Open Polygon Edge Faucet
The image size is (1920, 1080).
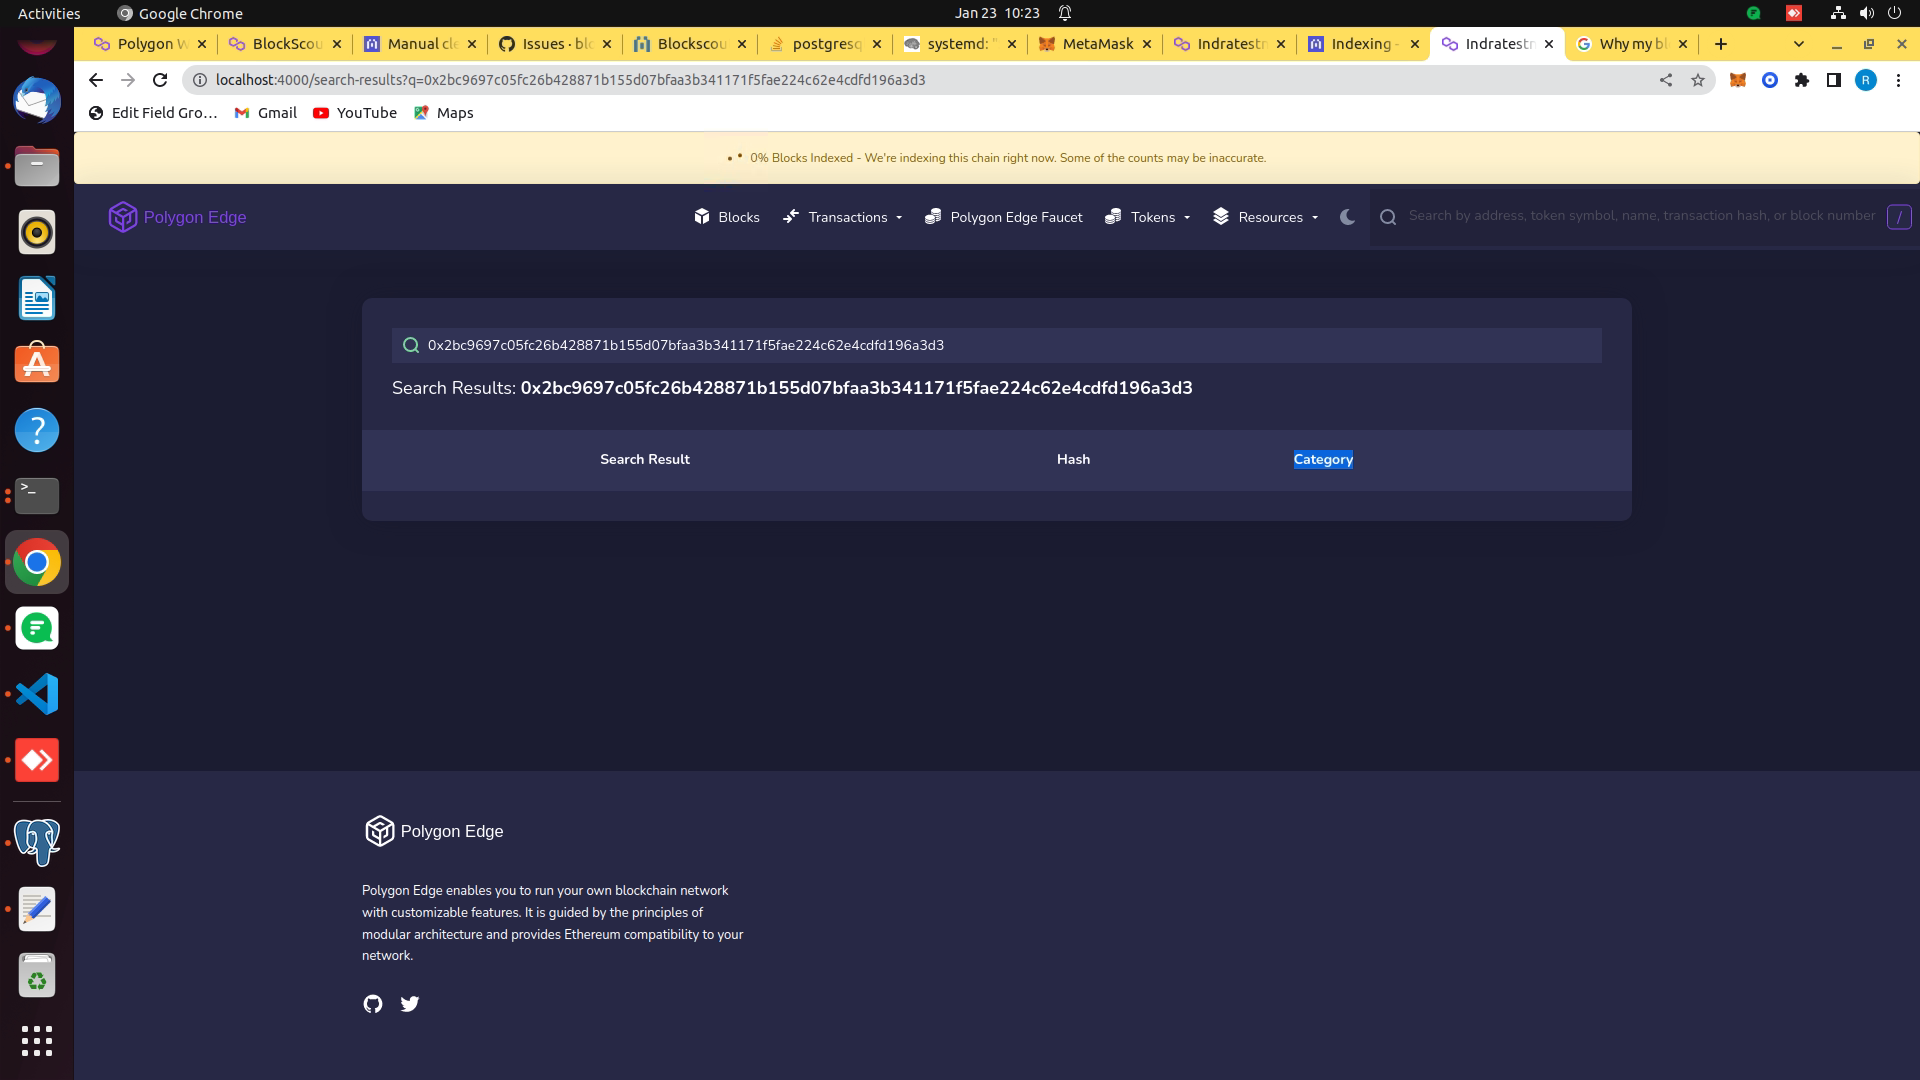click(1015, 217)
